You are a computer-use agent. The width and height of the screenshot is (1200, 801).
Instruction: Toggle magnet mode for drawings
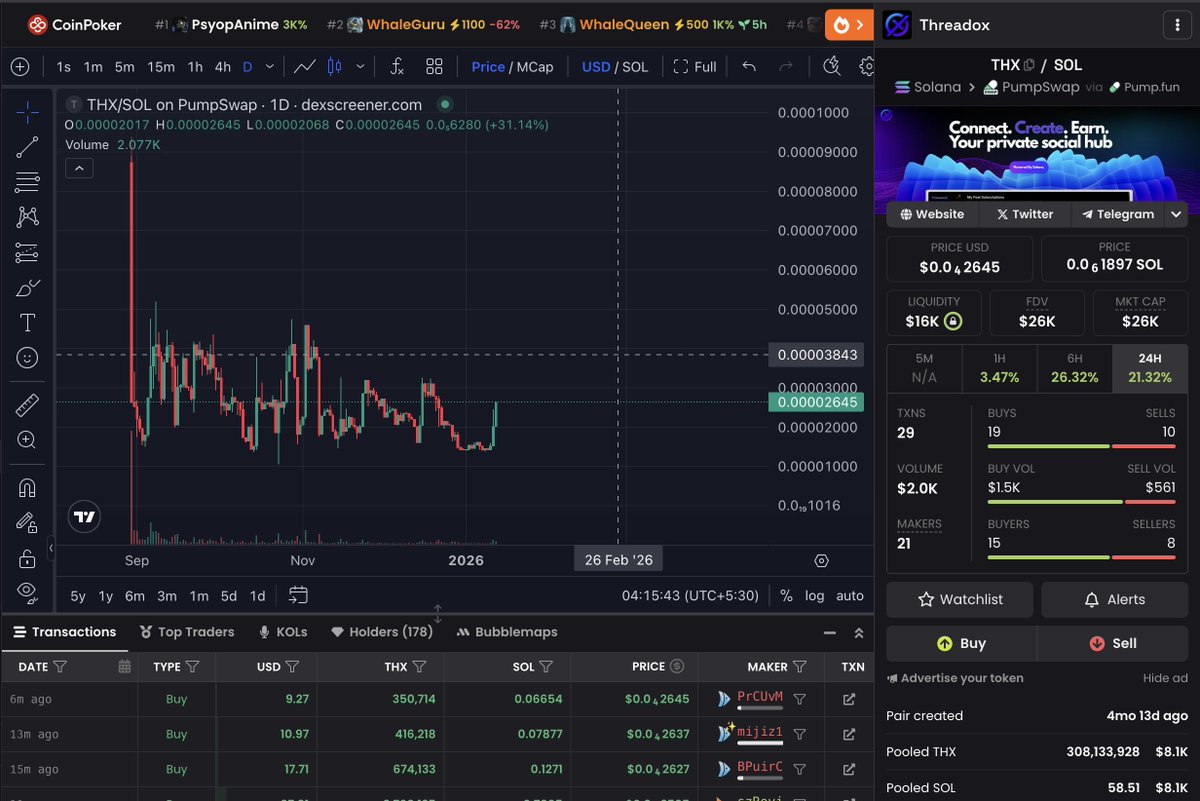tap(27, 487)
